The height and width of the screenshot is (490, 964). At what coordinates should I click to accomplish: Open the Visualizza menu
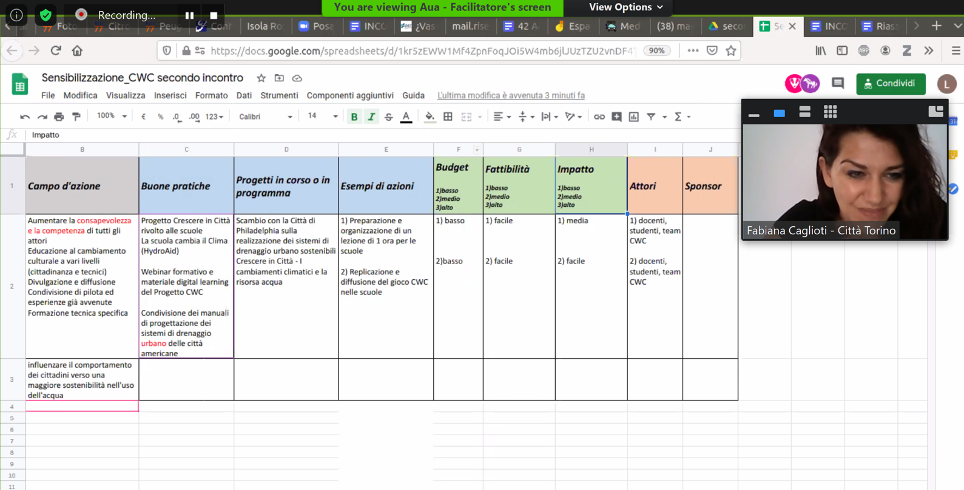point(125,95)
